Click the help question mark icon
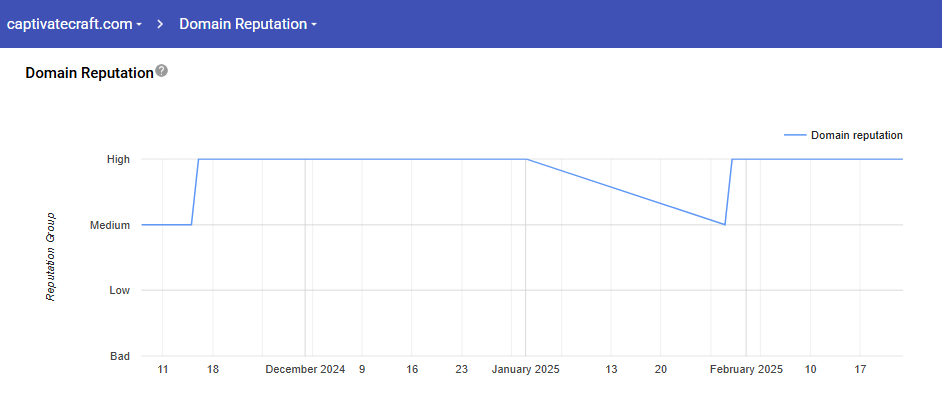The width and height of the screenshot is (942, 402). click(162, 72)
